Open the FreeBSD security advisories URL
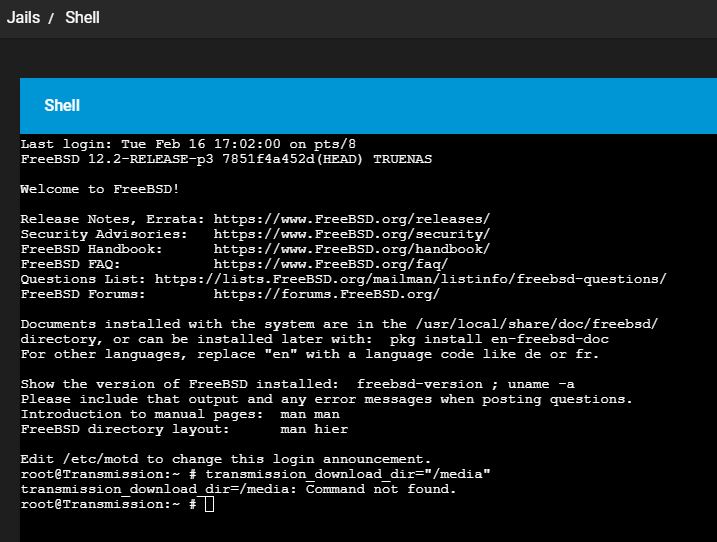The width and height of the screenshot is (717, 542). coord(352,234)
